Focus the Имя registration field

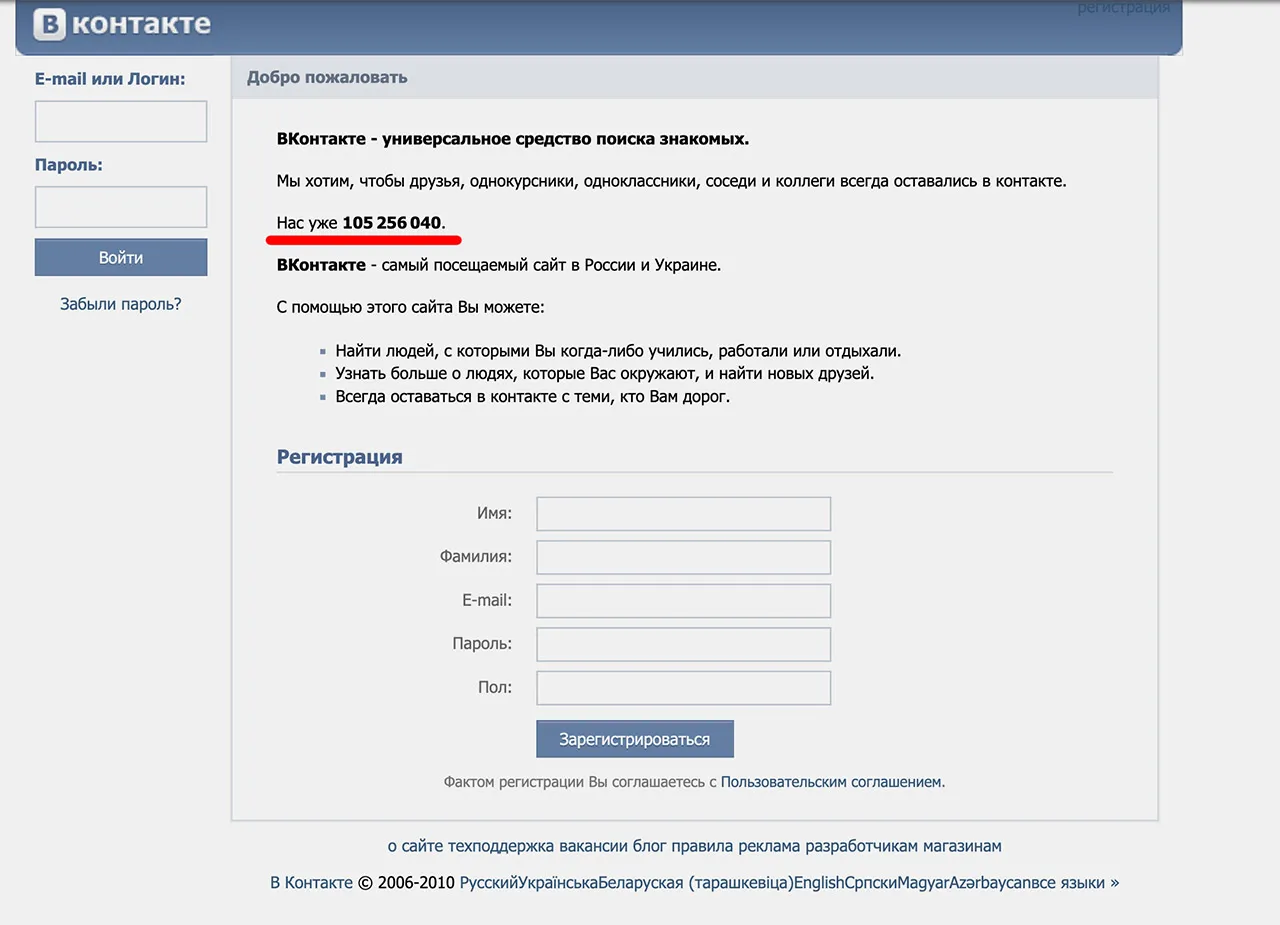click(684, 513)
